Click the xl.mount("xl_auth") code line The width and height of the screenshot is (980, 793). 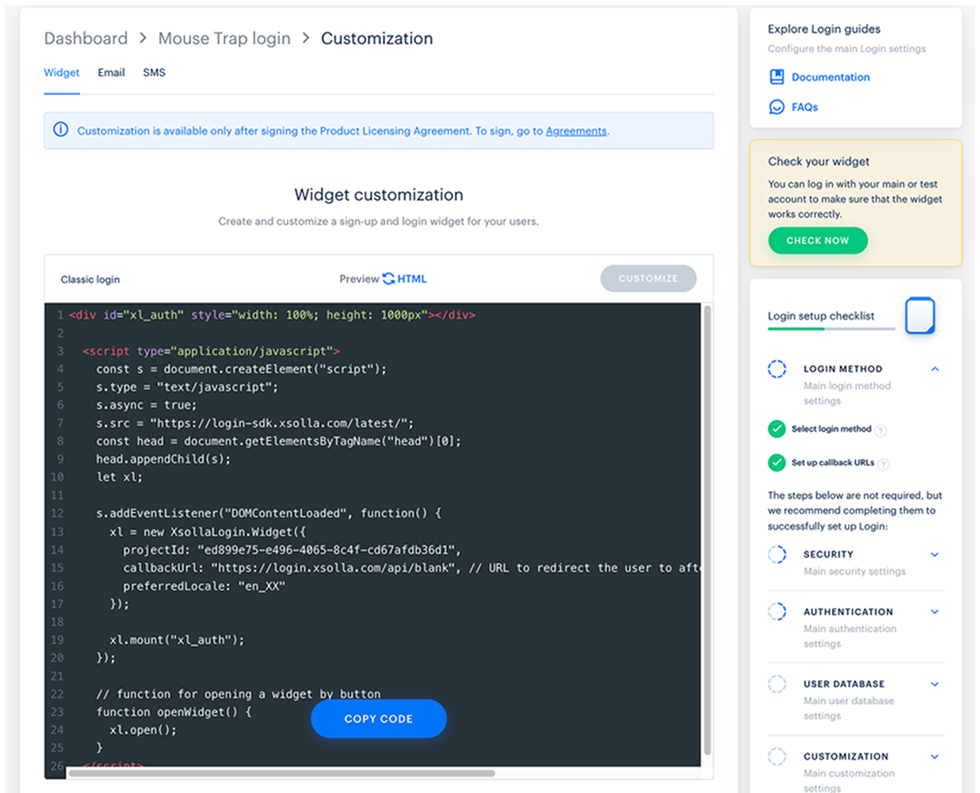[x=177, y=640]
